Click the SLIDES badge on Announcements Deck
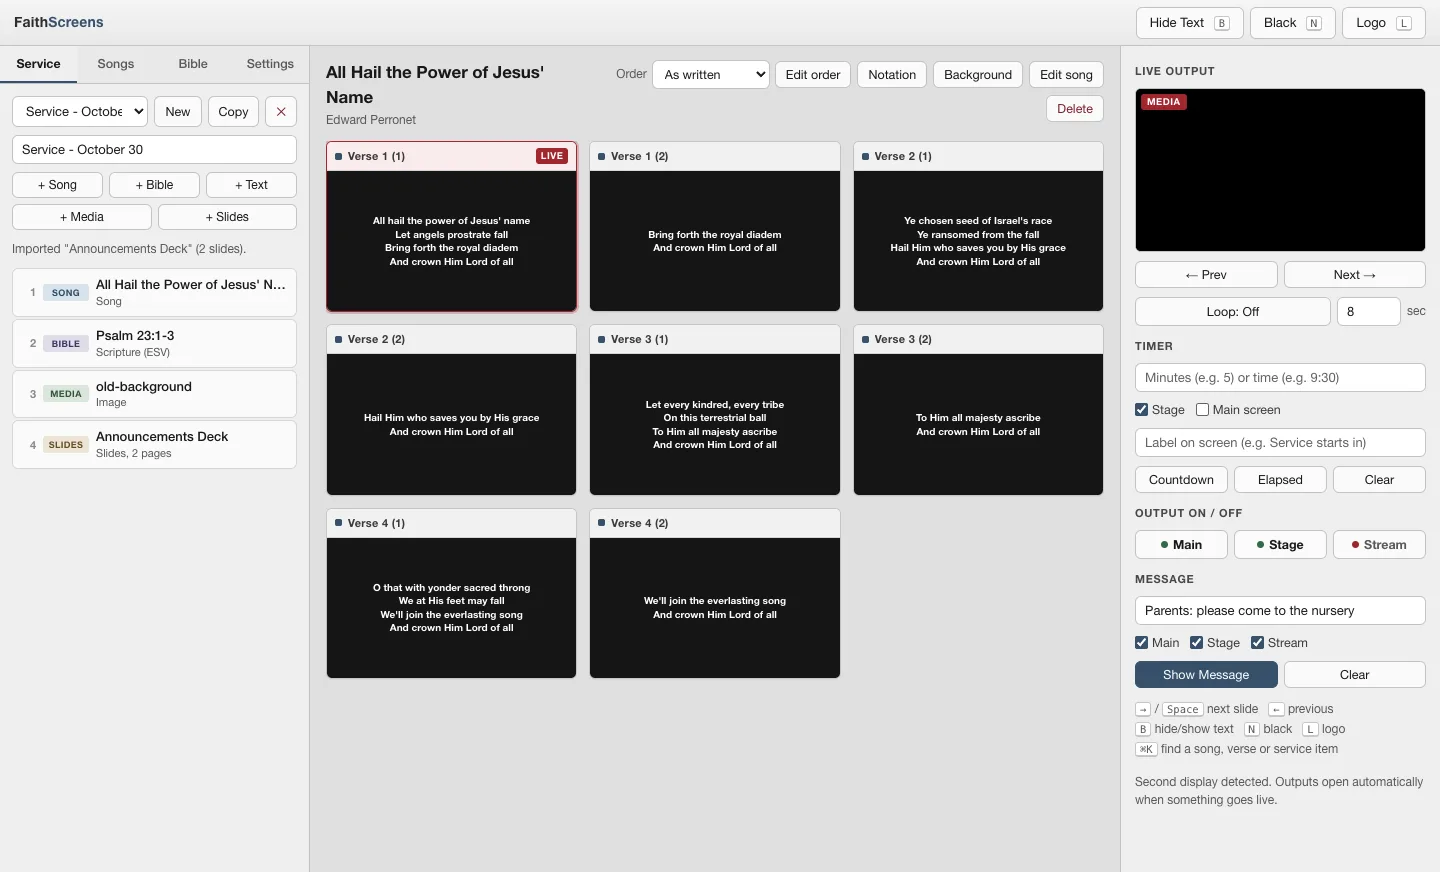This screenshot has width=1440, height=872. (66, 445)
